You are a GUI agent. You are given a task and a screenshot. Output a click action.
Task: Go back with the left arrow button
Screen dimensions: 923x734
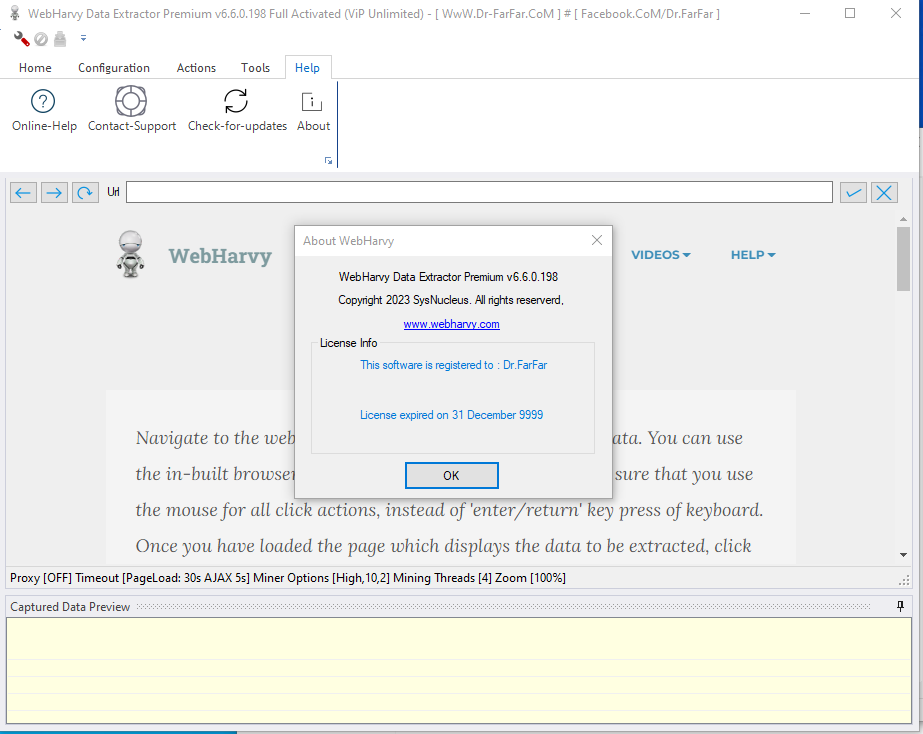(x=24, y=192)
